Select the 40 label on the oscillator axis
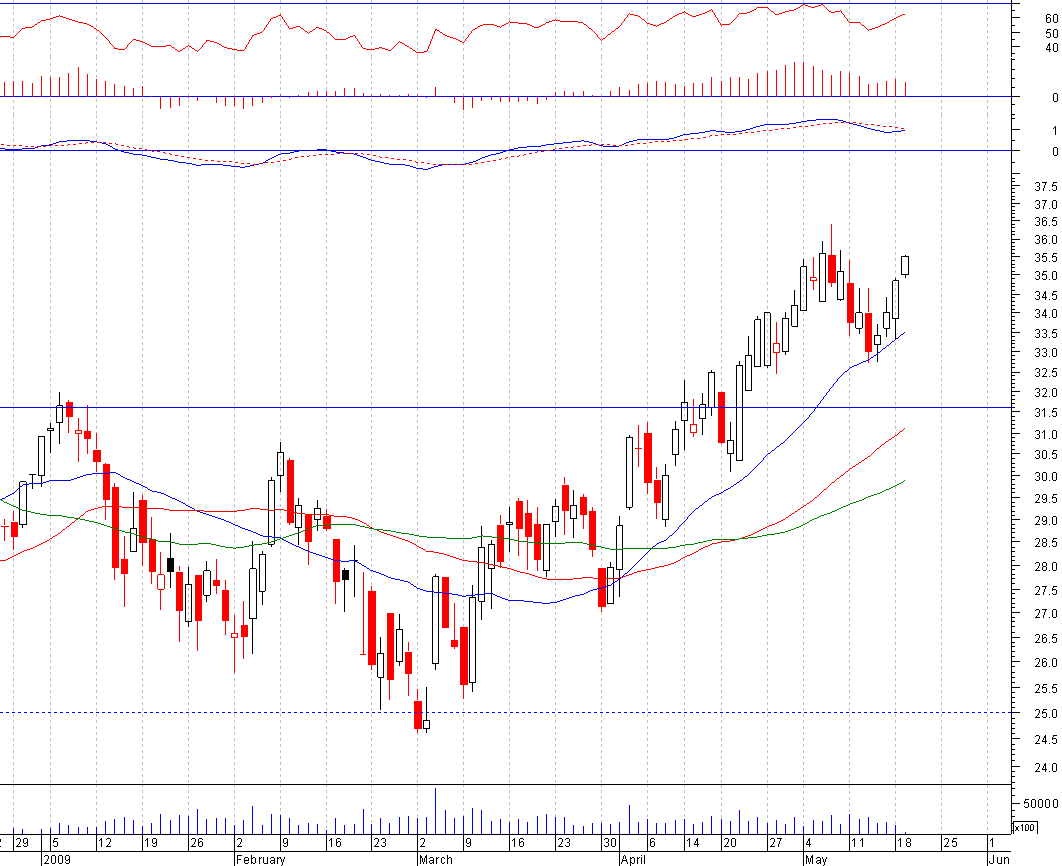Viewport: 1062px width, 866px height. point(1052,48)
